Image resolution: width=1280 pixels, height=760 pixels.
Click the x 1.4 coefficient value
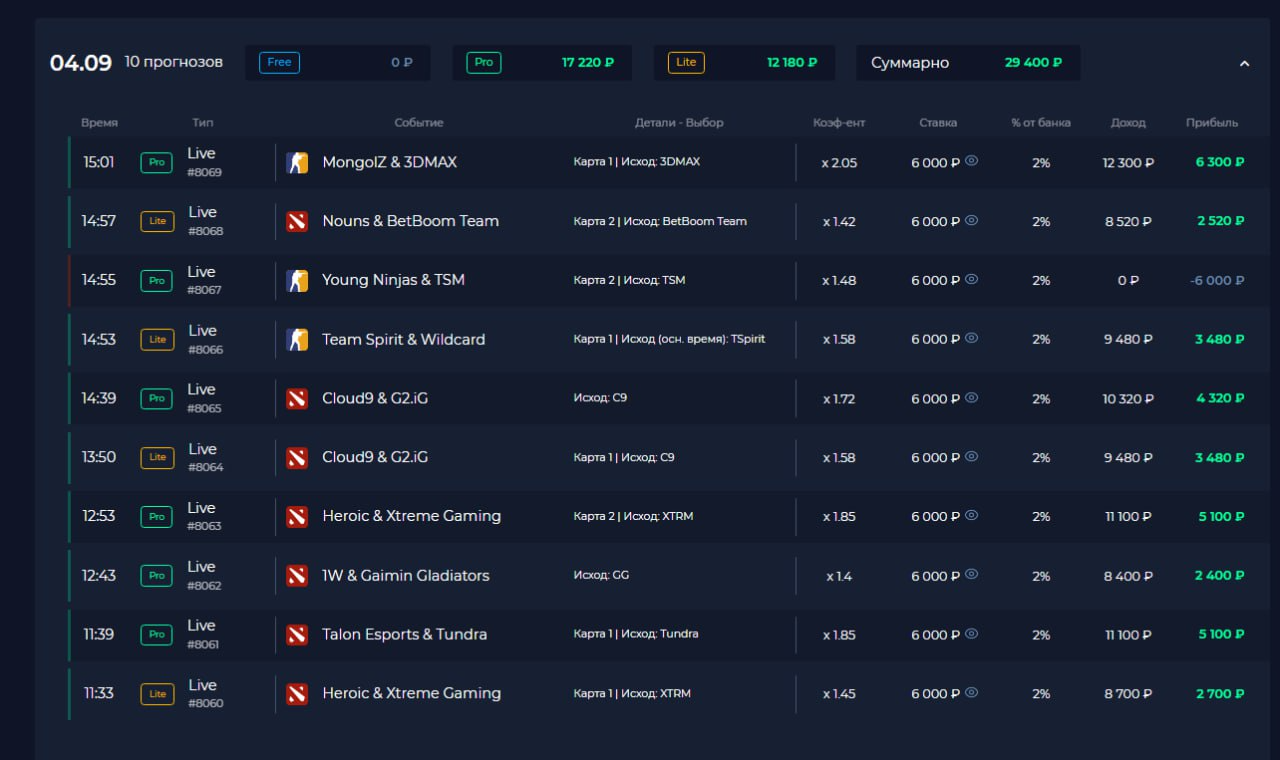(839, 576)
